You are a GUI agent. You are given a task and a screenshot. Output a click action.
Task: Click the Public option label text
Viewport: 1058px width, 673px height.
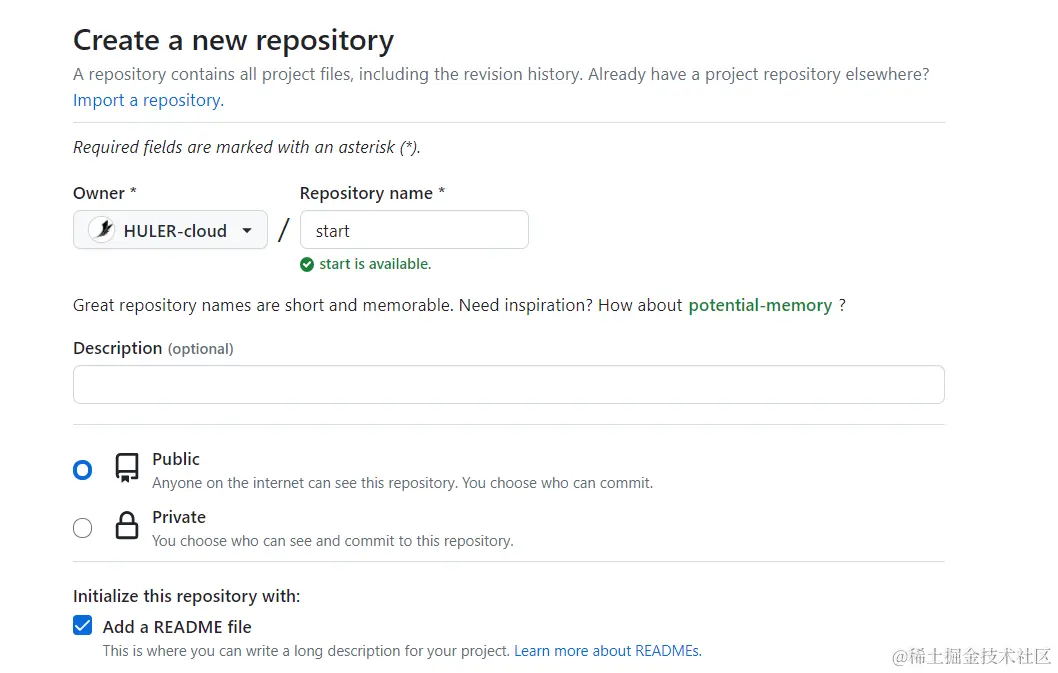pyautogui.click(x=176, y=459)
